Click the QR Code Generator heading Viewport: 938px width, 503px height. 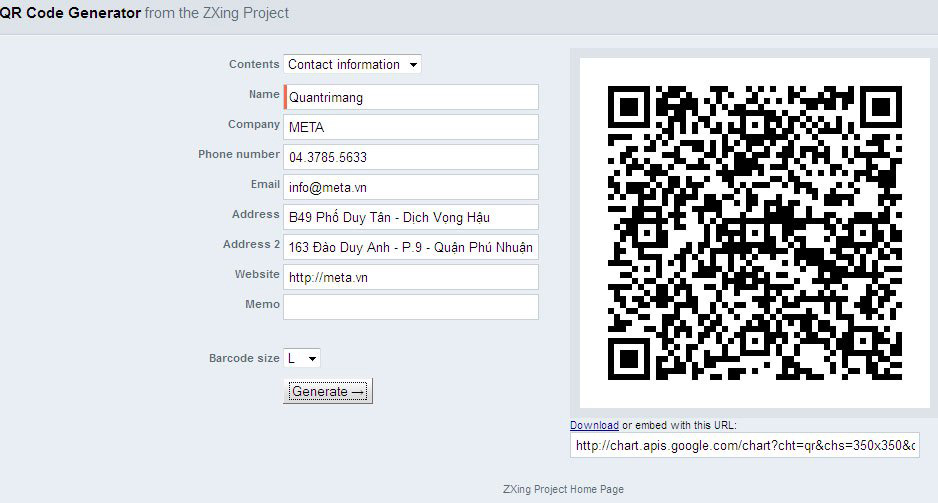click(70, 13)
